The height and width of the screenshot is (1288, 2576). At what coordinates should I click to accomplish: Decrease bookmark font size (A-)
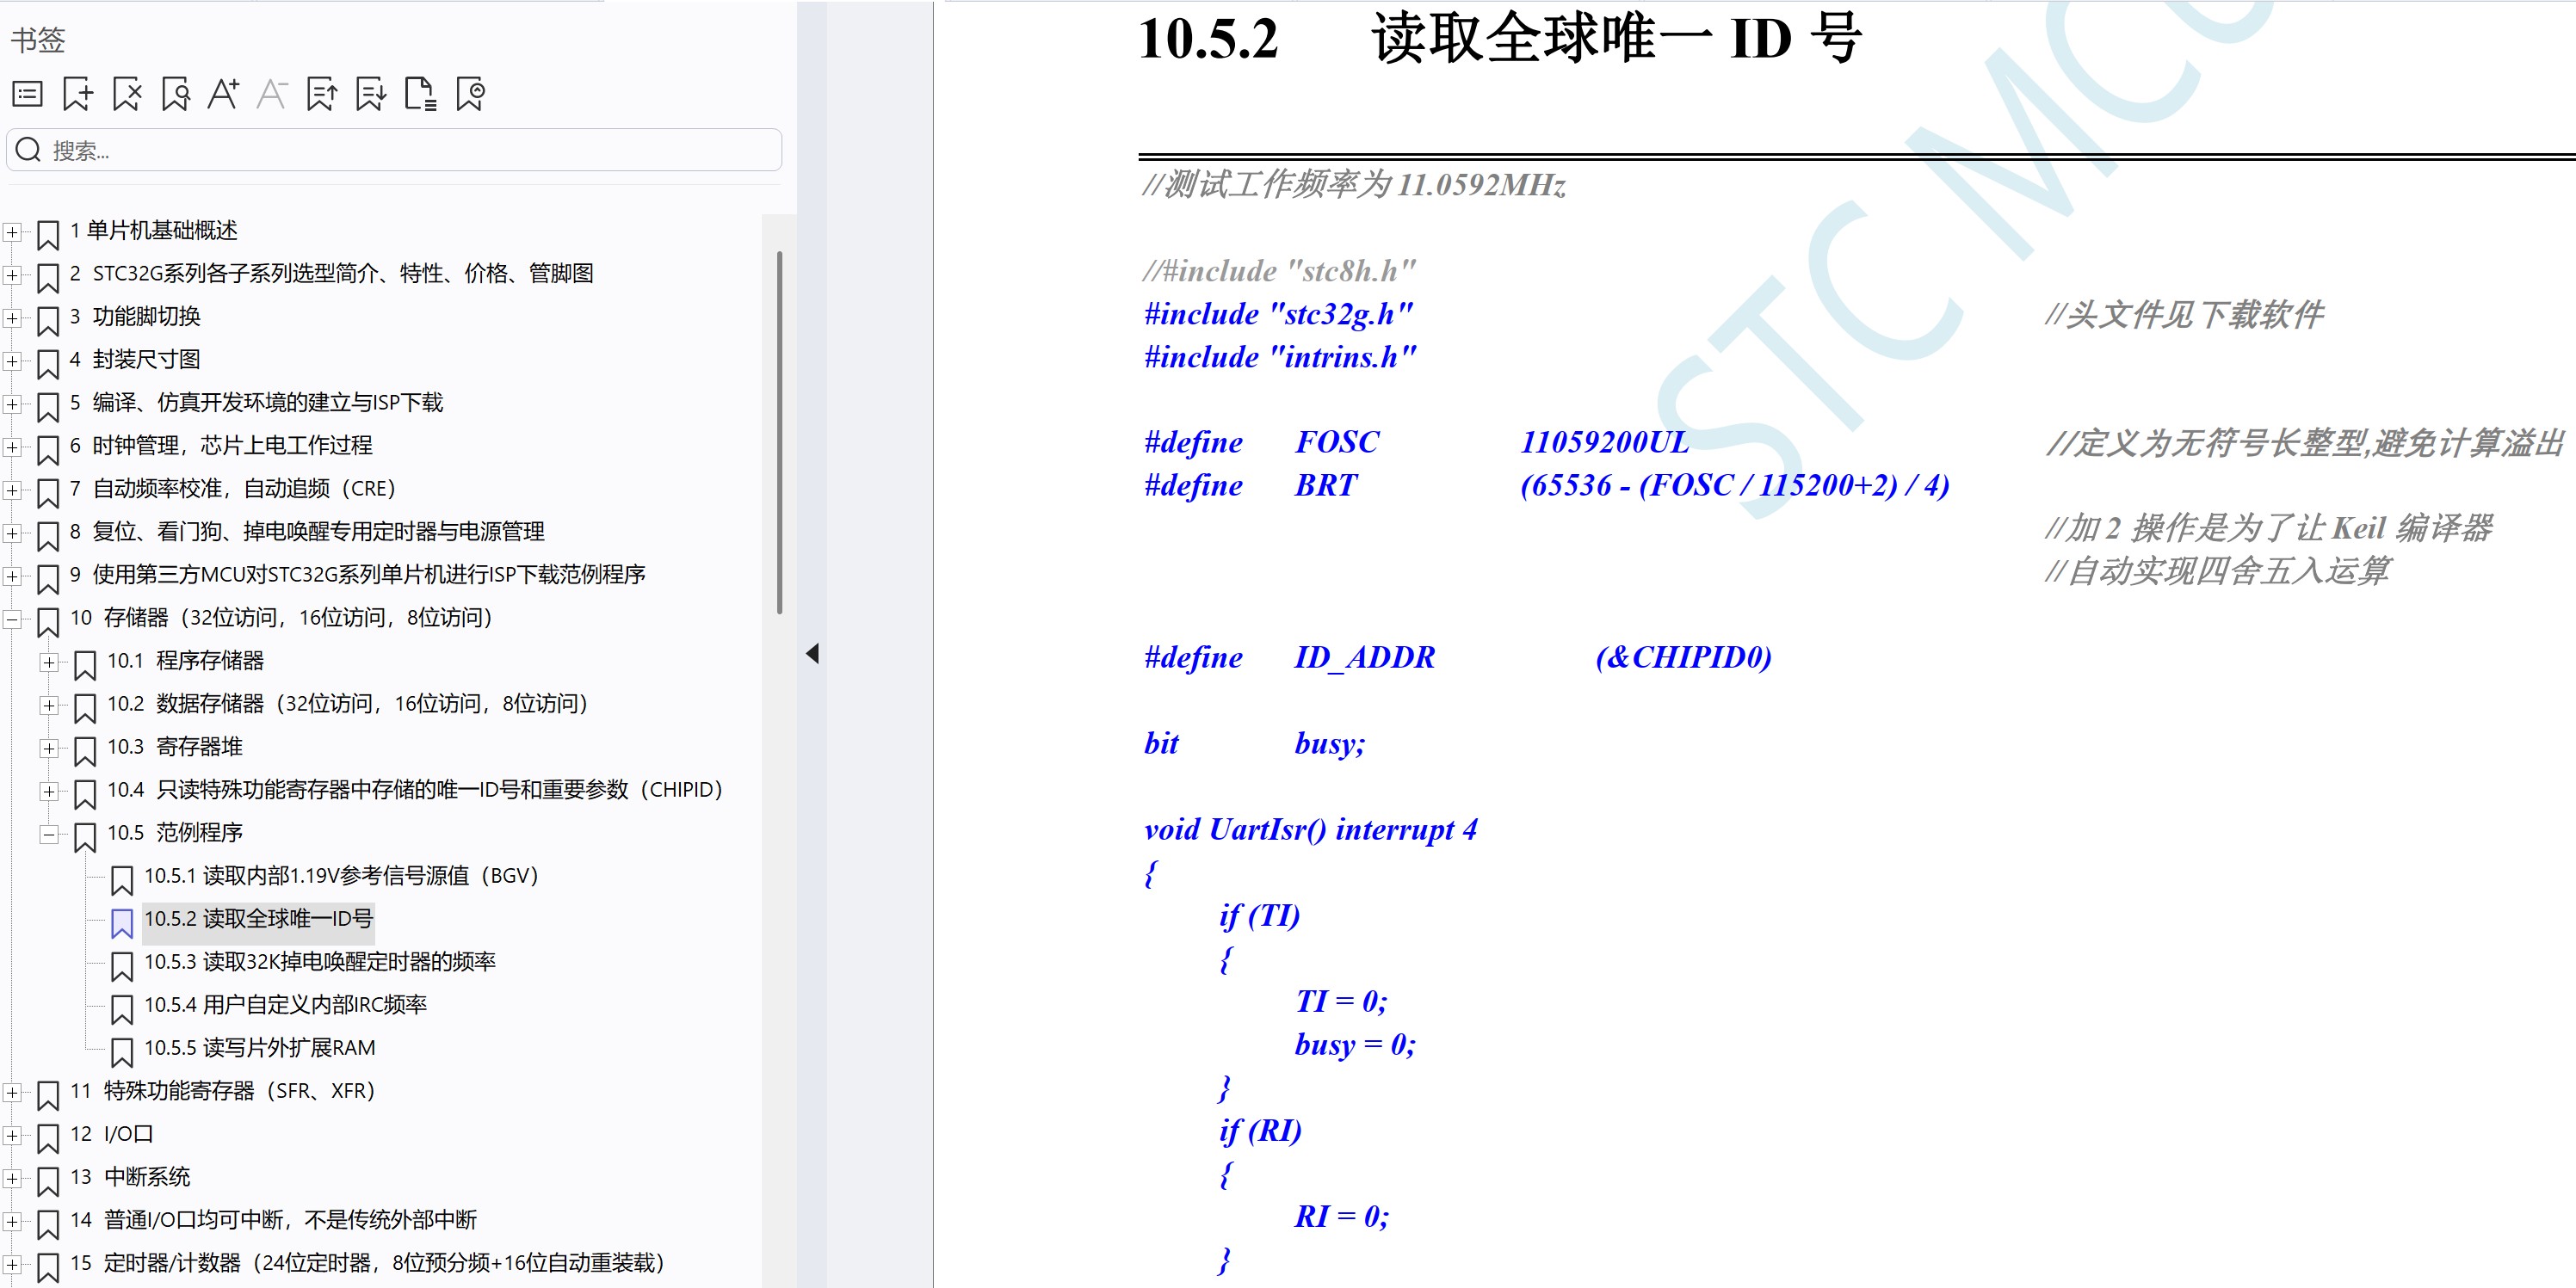pyautogui.click(x=272, y=94)
